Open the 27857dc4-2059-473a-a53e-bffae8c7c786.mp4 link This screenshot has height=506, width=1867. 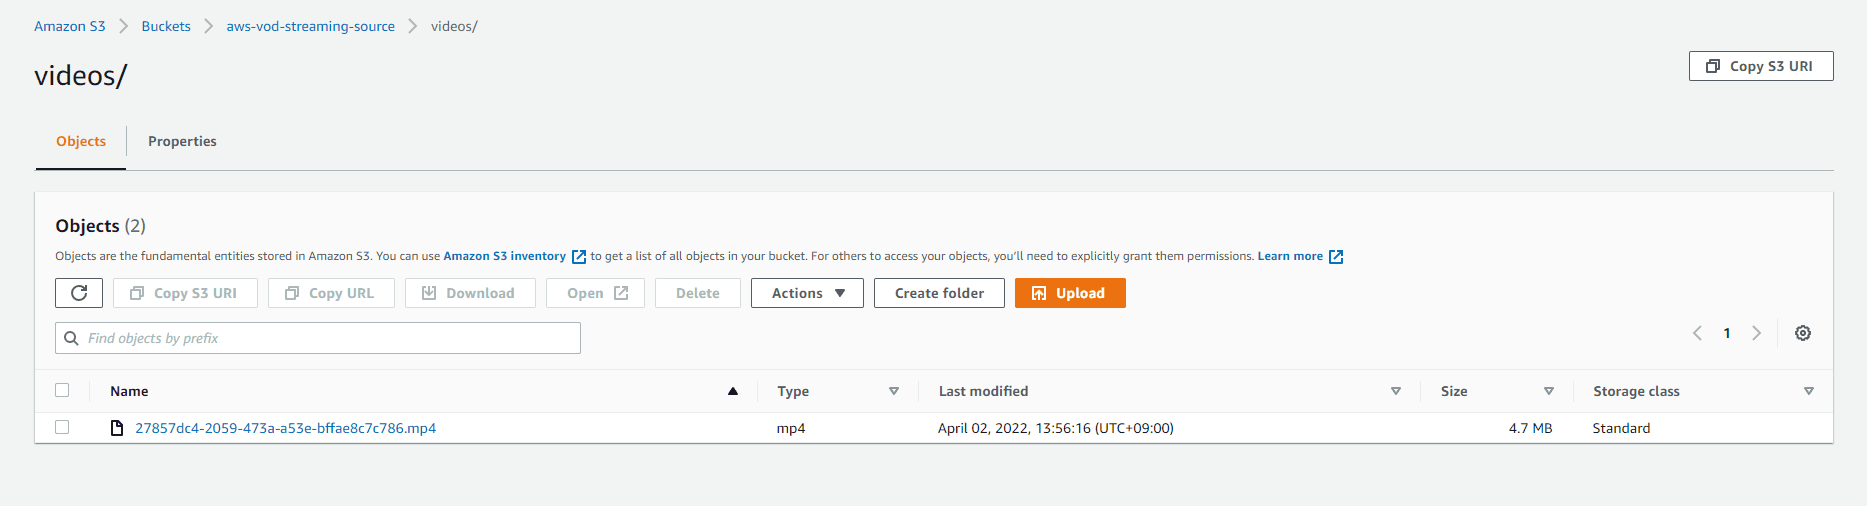click(286, 428)
